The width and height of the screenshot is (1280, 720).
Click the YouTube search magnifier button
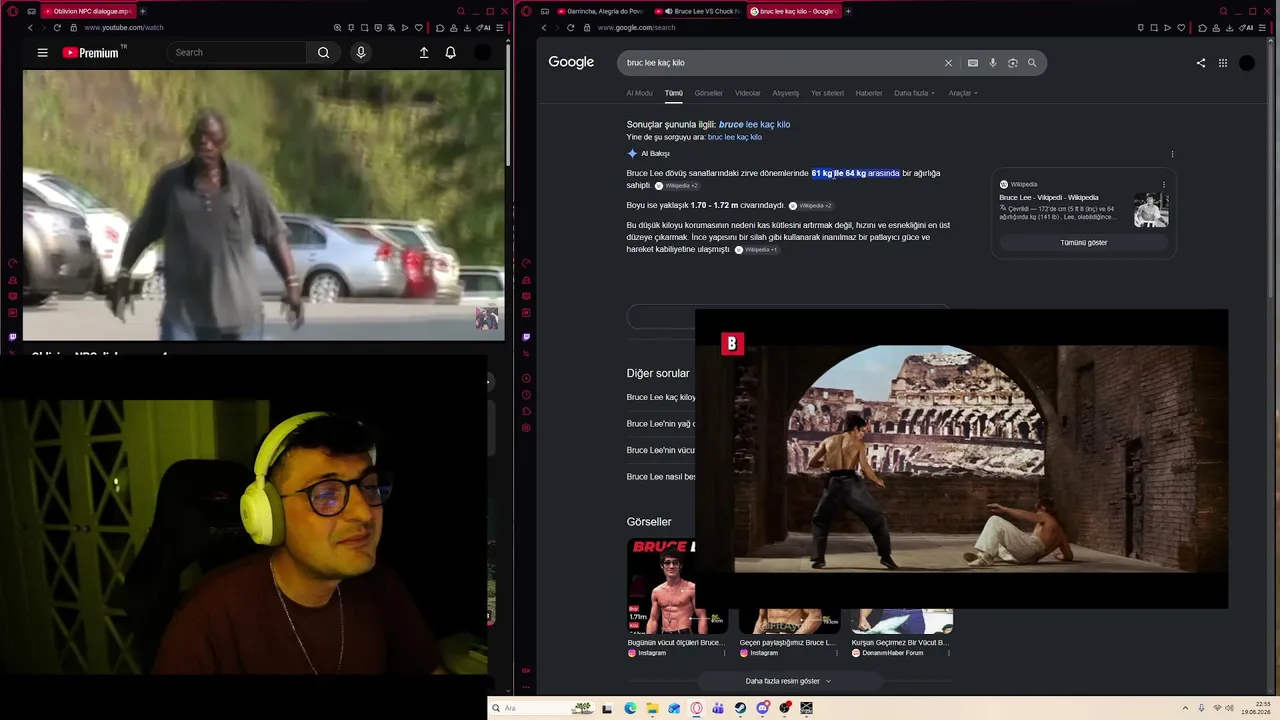(323, 53)
